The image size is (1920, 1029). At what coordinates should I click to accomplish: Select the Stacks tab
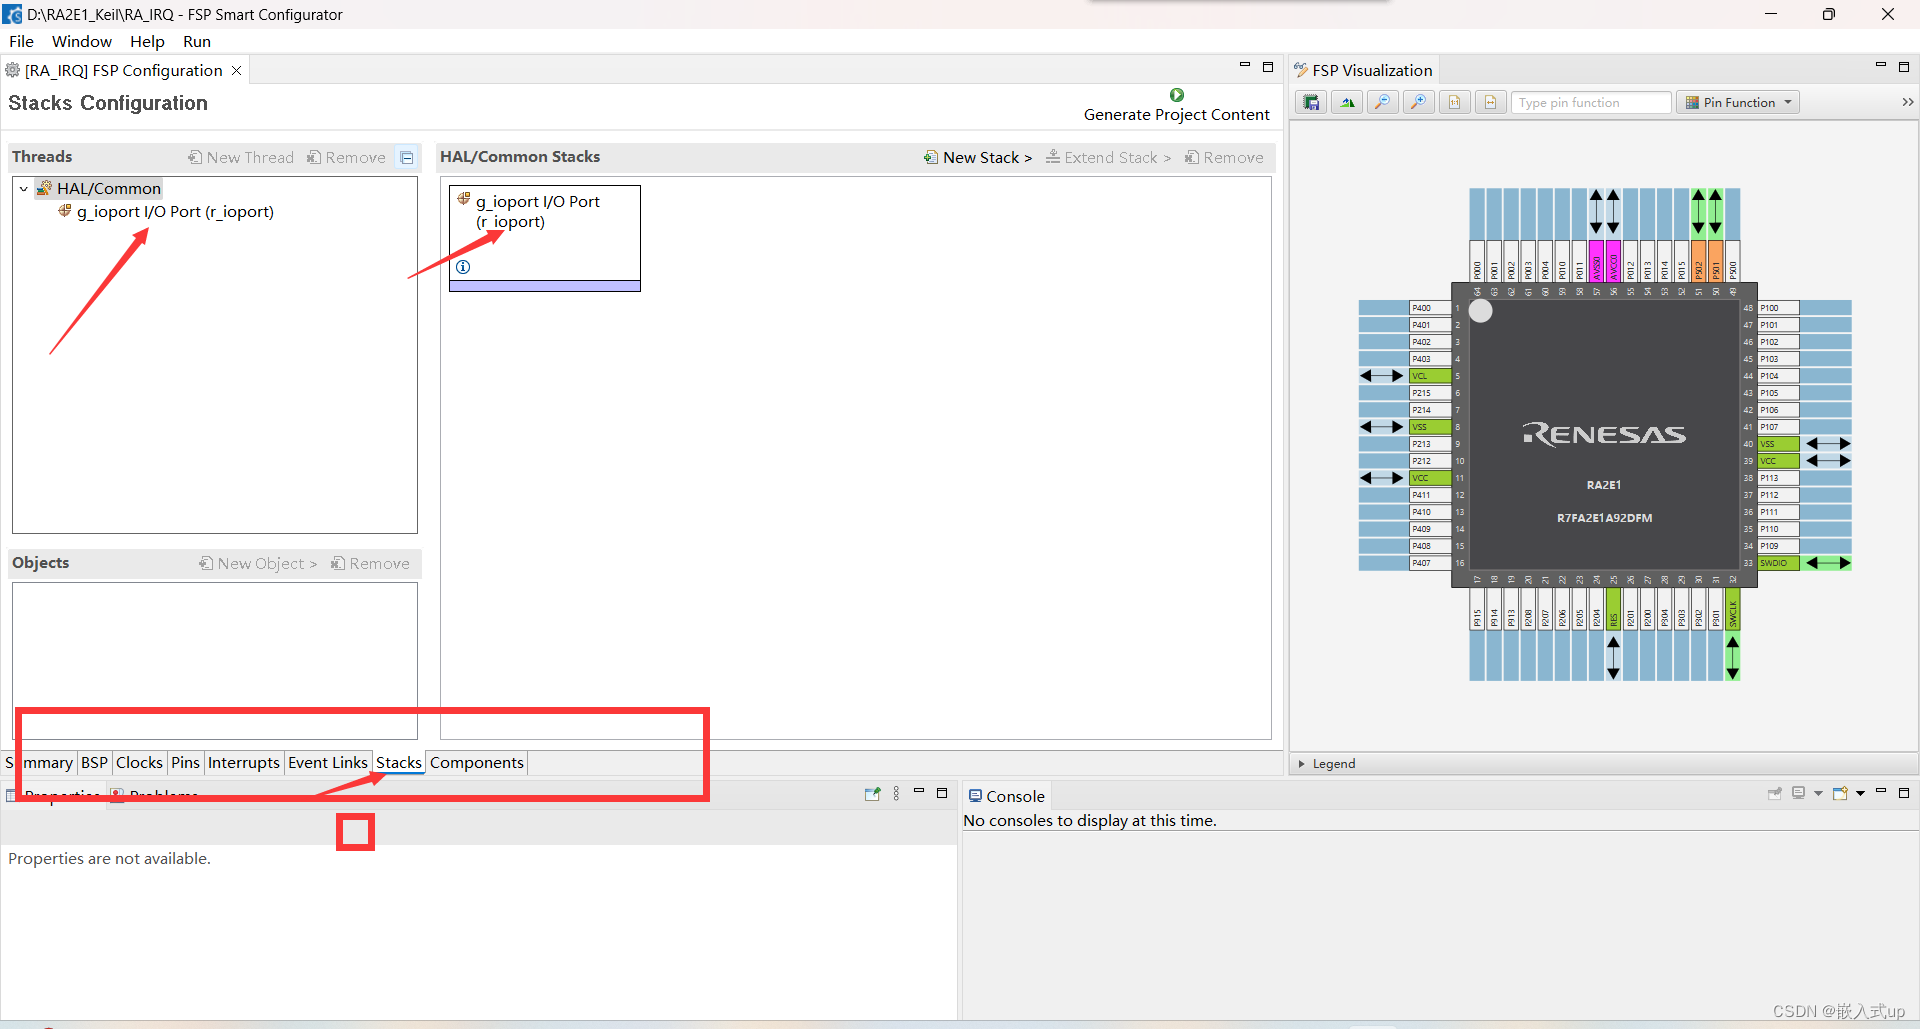click(x=399, y=763)
